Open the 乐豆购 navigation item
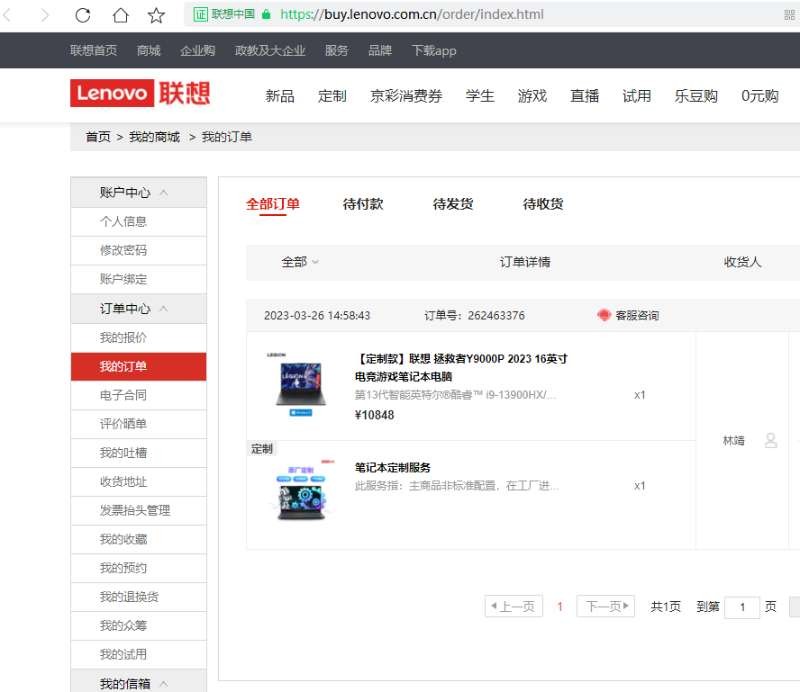800x692 pixels. (696, 96)
